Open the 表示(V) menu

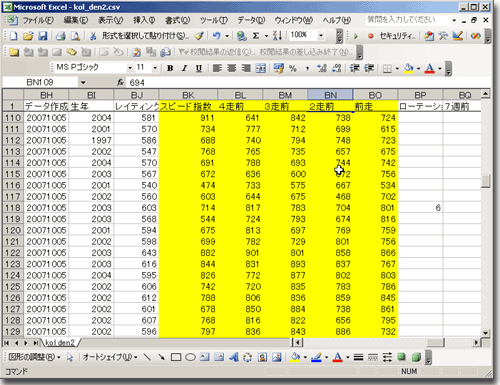[x=110, y=21]
